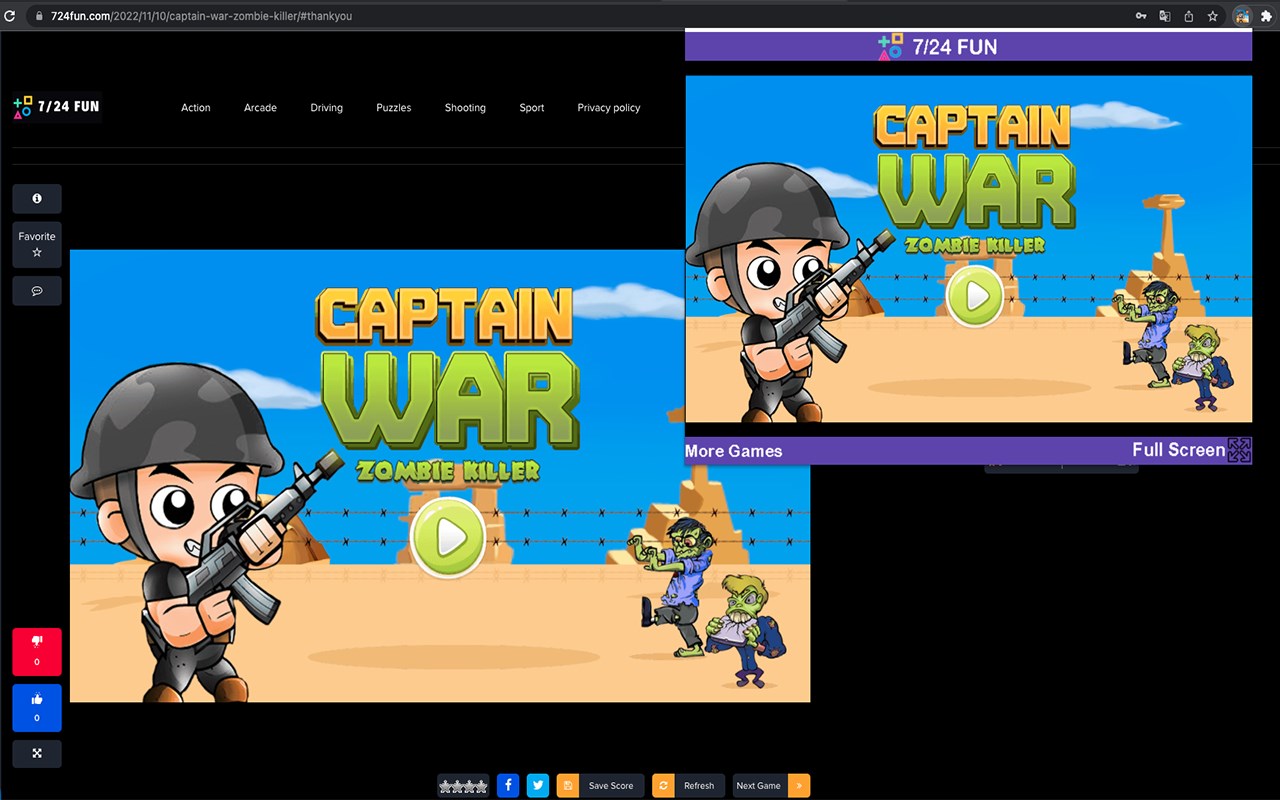Share the game on Facebook

(508, 786)
